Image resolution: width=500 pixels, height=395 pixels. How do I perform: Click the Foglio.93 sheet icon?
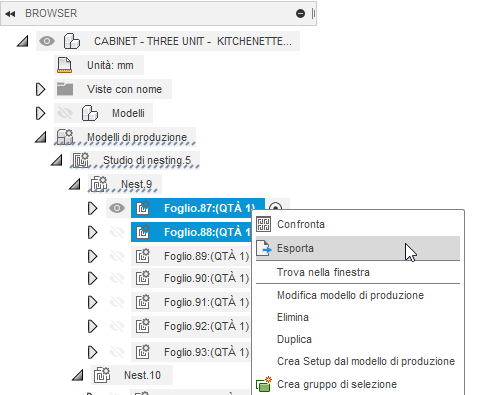pyautogui.click(x=143, y=352)
